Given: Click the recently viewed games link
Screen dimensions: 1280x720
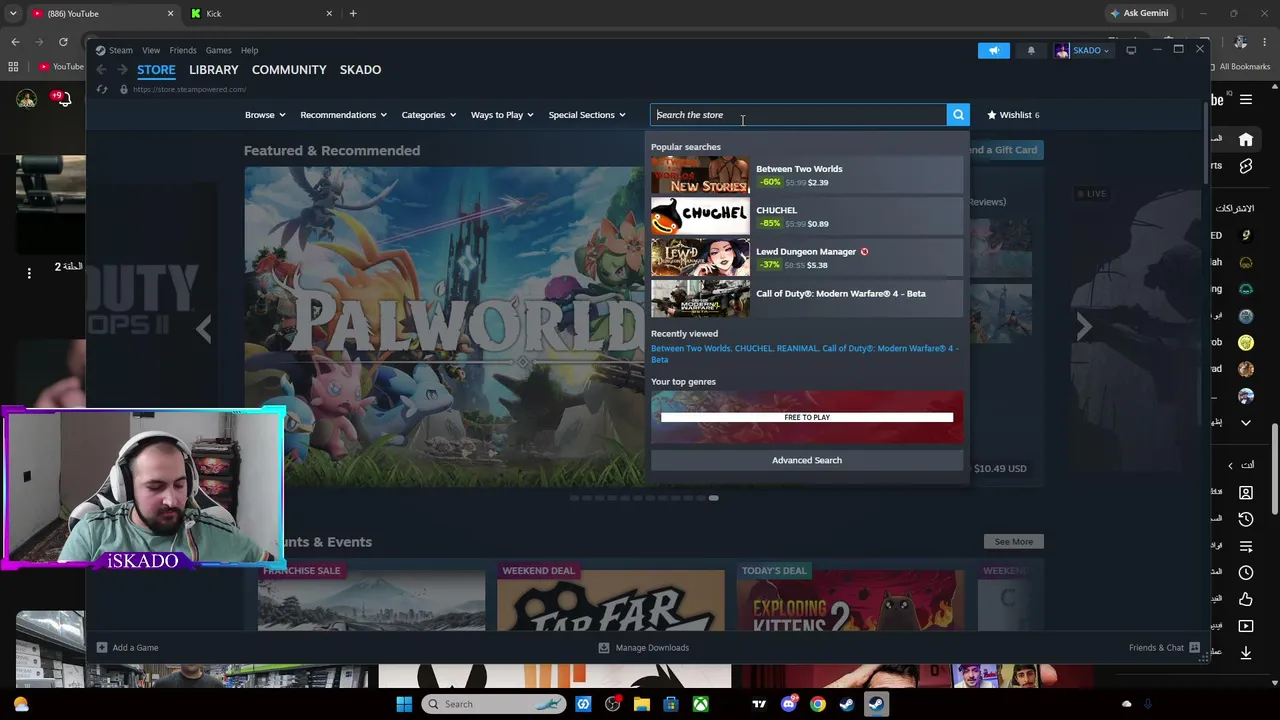Looking at the screenshot, I should pyautogui.click(x=805, y=354).
